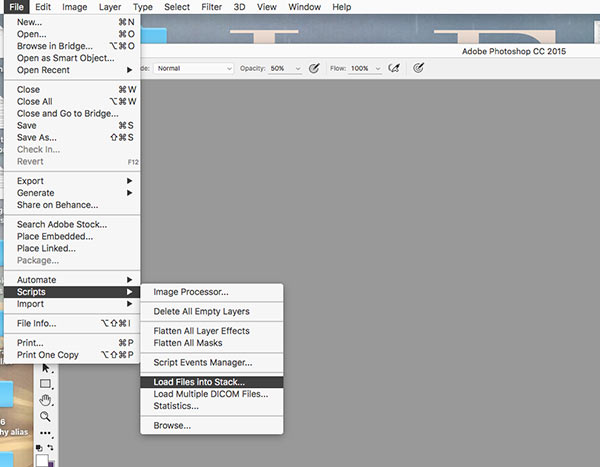The image size is (600, 467).
Task: Open the Window menu
Action: (305, 7)
